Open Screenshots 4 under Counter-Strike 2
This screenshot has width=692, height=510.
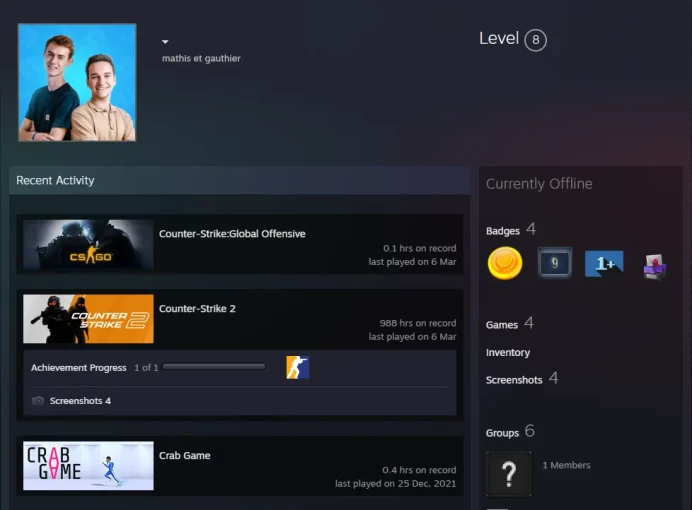pos(80,401)
